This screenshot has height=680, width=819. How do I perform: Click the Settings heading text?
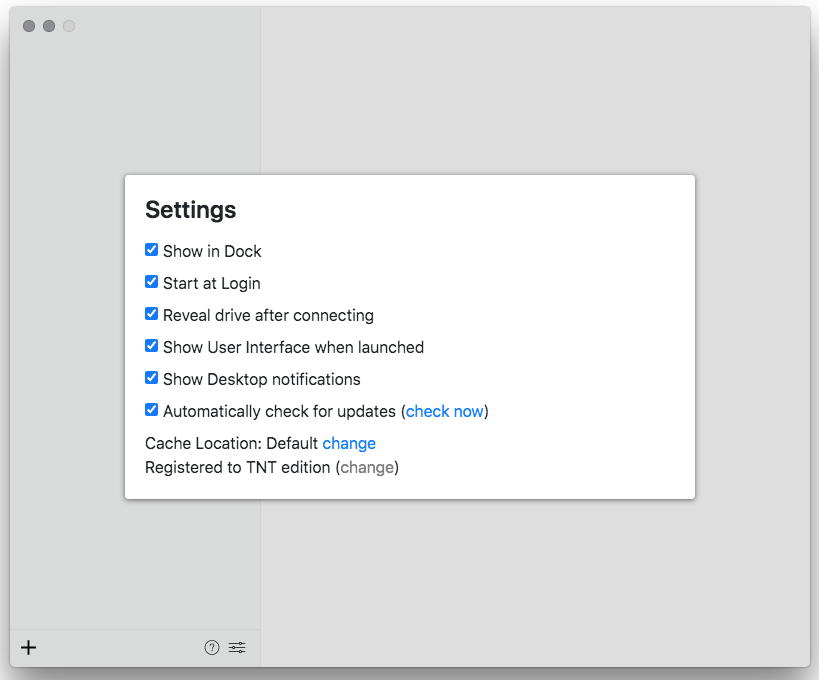(x=191, y=210)
